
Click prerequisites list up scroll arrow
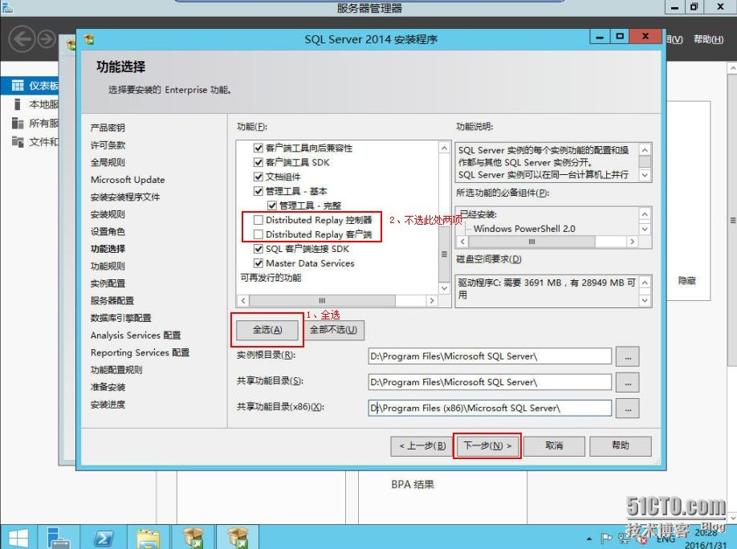[x=645, y=214]
